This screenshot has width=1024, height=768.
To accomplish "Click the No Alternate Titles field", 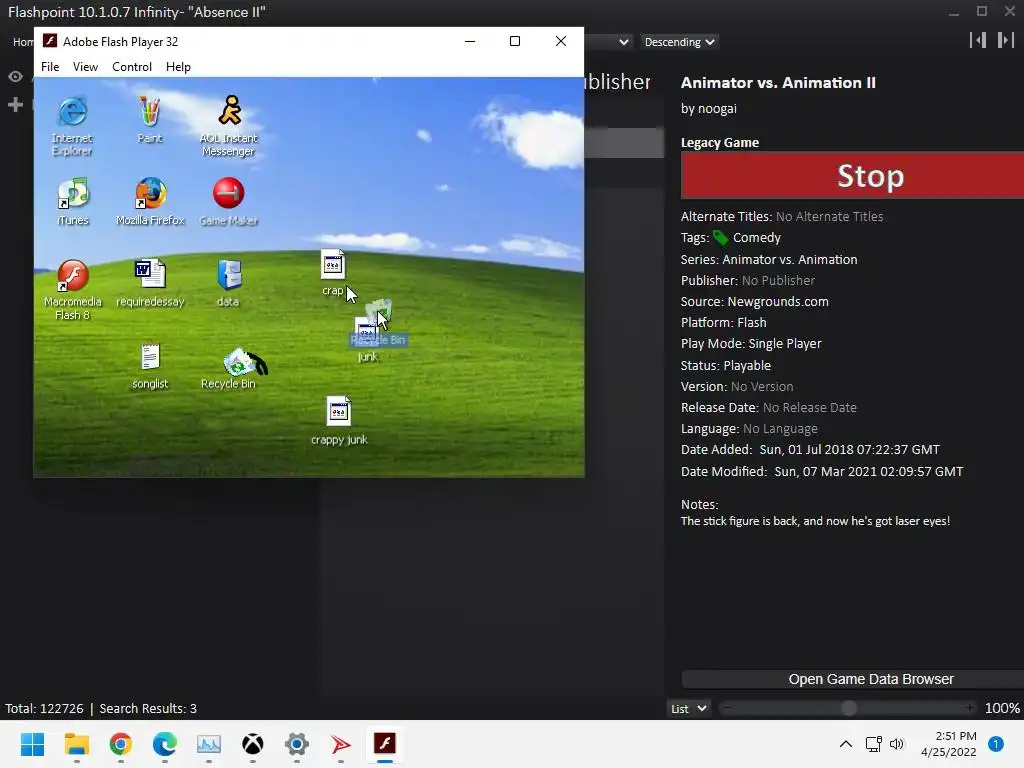I will coord(829,217).
